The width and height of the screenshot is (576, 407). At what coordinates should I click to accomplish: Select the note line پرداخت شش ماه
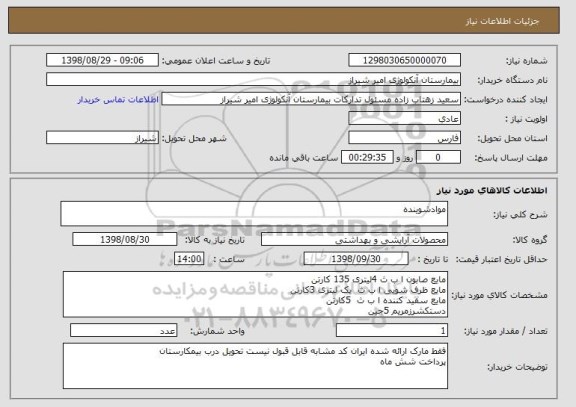pyautogui.click(x=413, y=362)
